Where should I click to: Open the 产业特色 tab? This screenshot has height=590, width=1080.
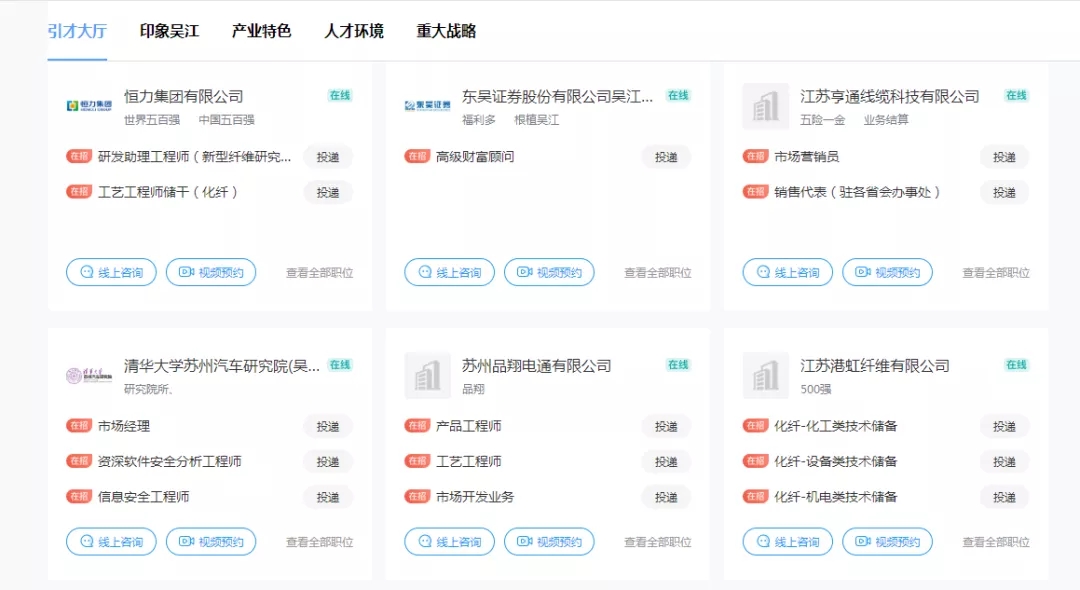[261, 31]
